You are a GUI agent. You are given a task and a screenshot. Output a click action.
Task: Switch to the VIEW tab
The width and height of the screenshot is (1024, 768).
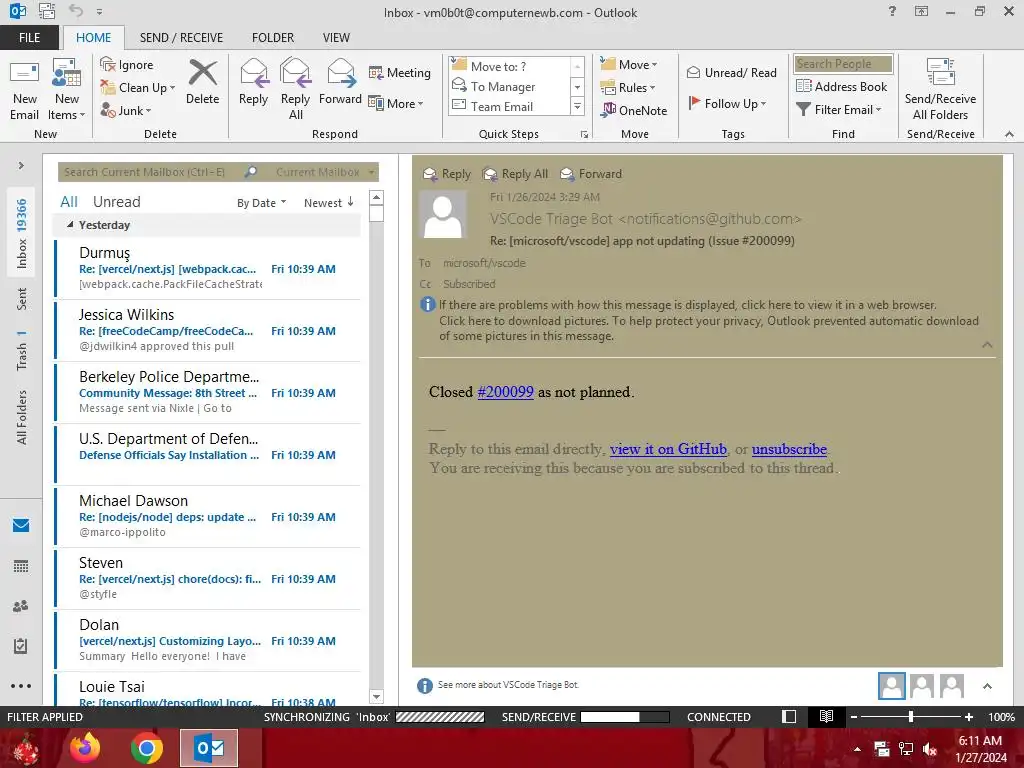tap(336, 37)
